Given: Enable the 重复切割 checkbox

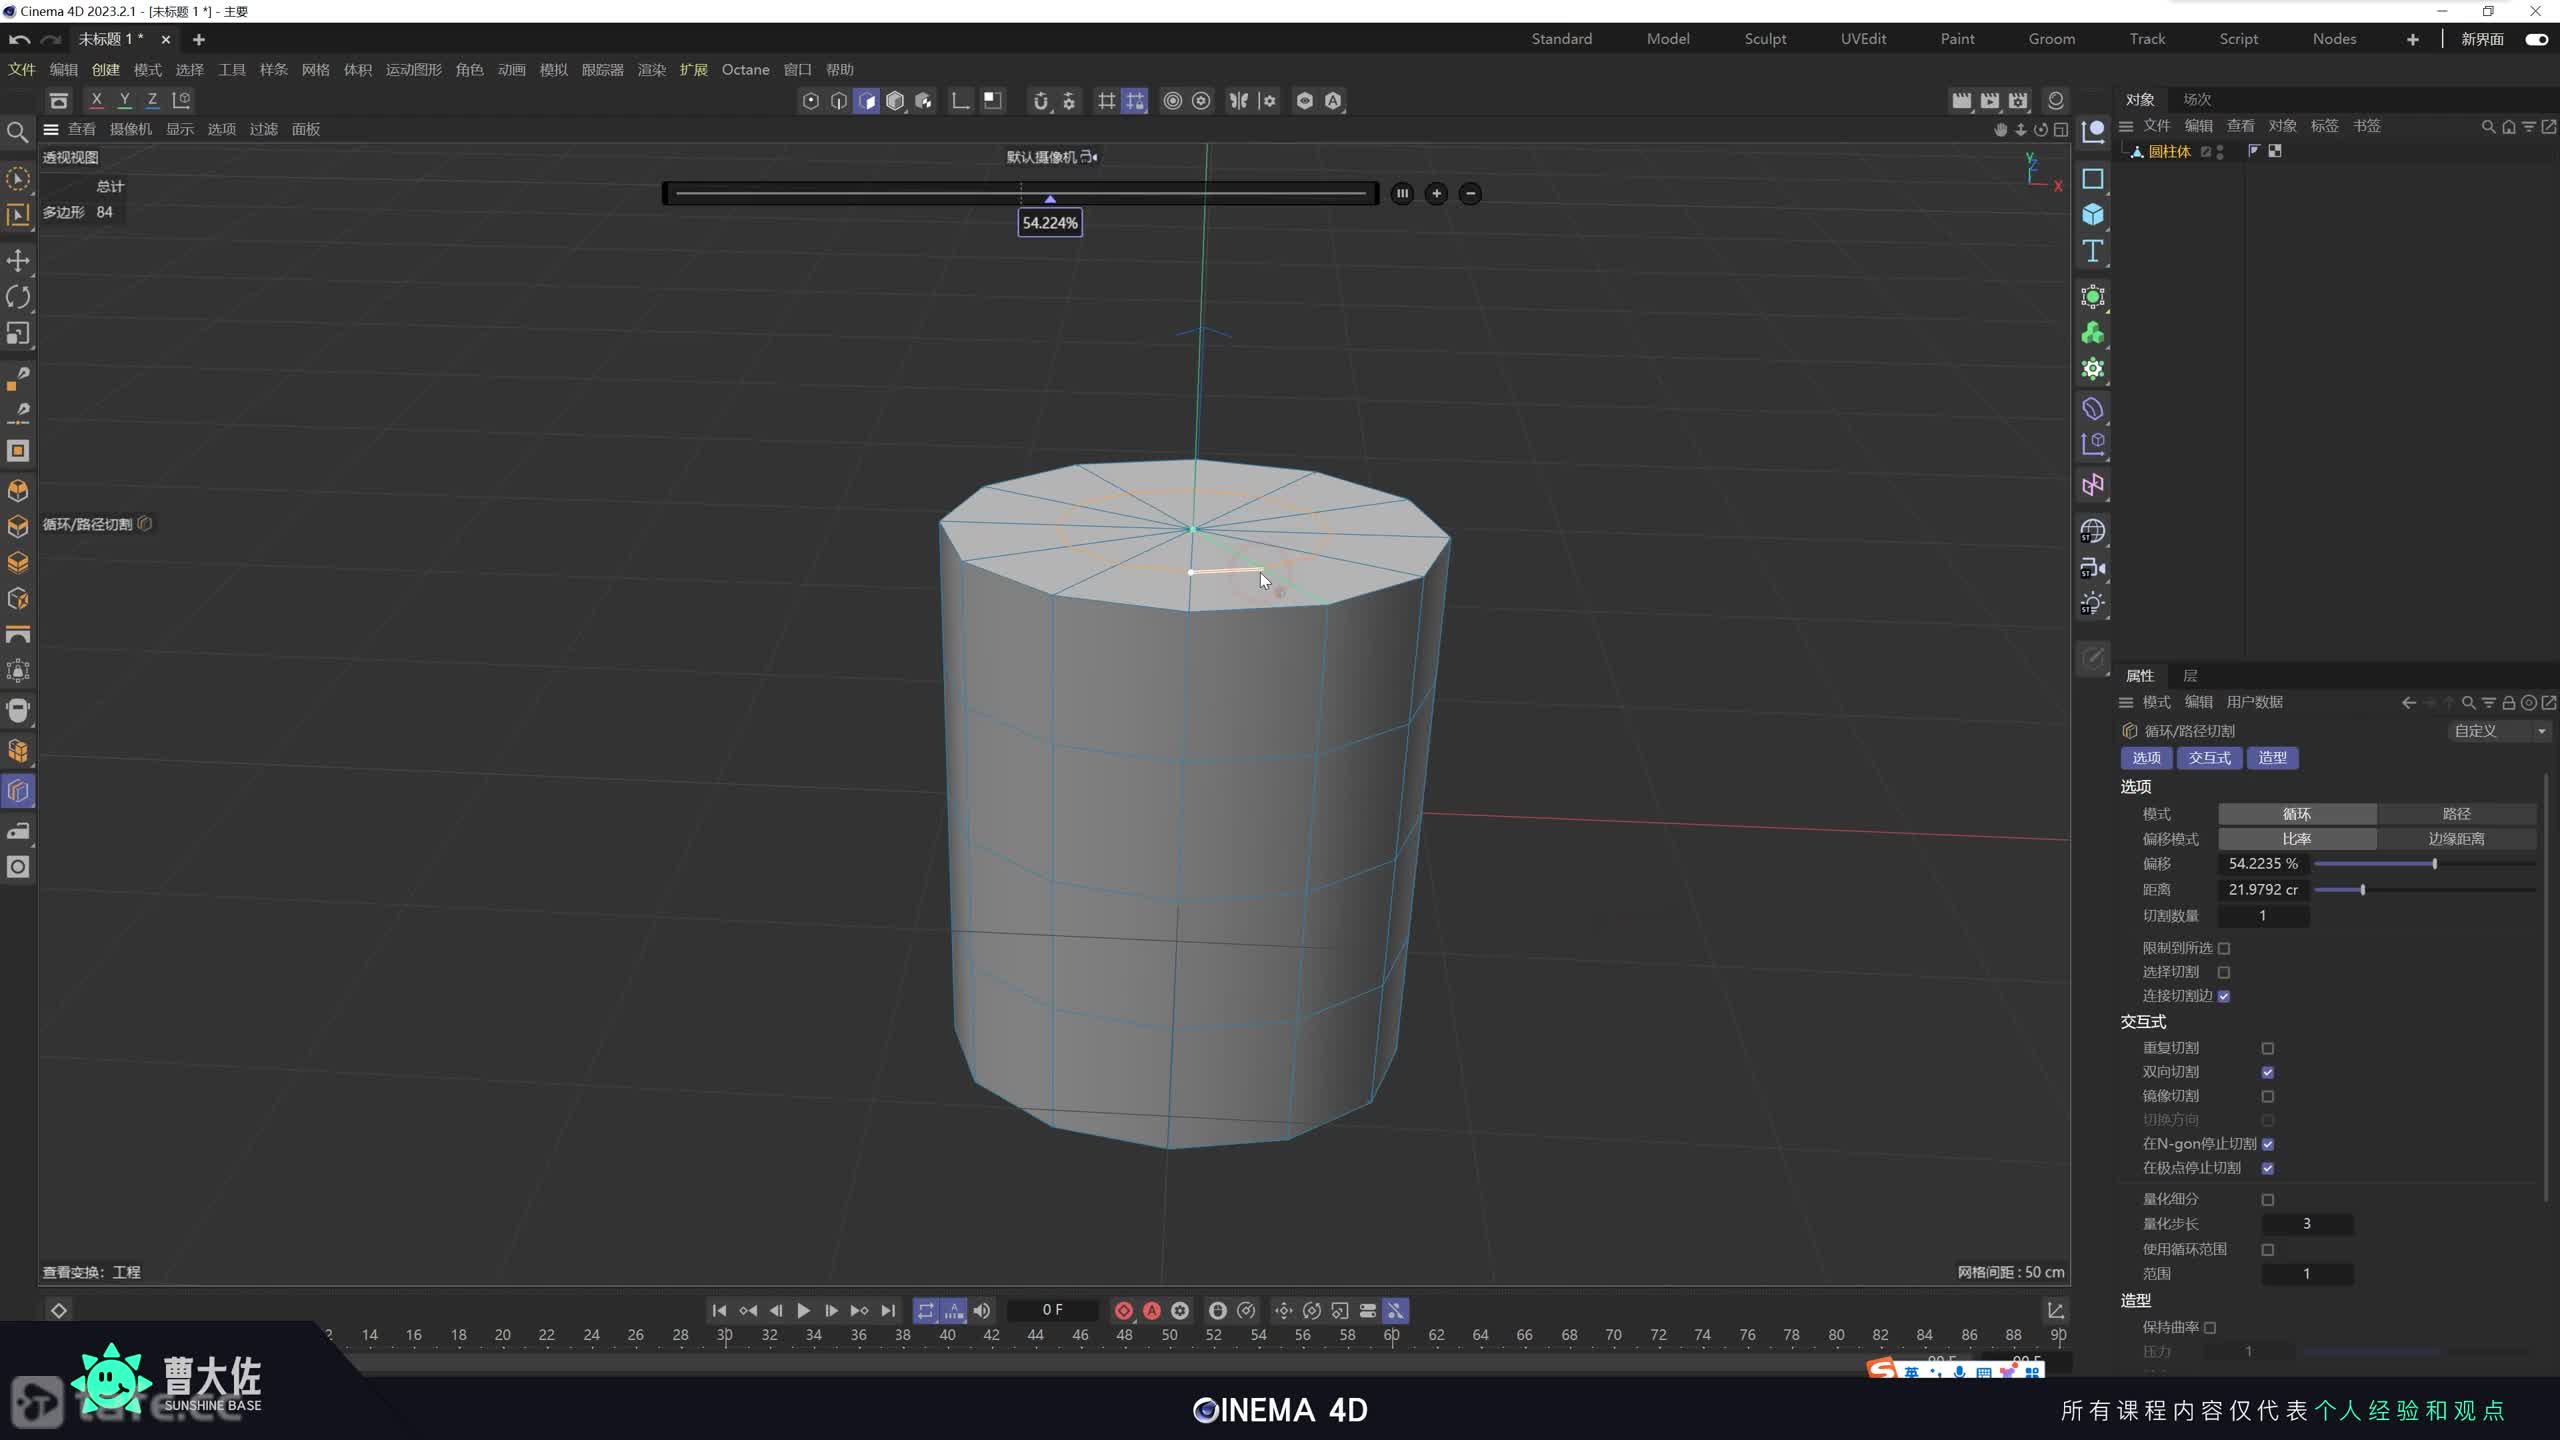Looking at the screenshot, I should click(x=2267, y=1048).
